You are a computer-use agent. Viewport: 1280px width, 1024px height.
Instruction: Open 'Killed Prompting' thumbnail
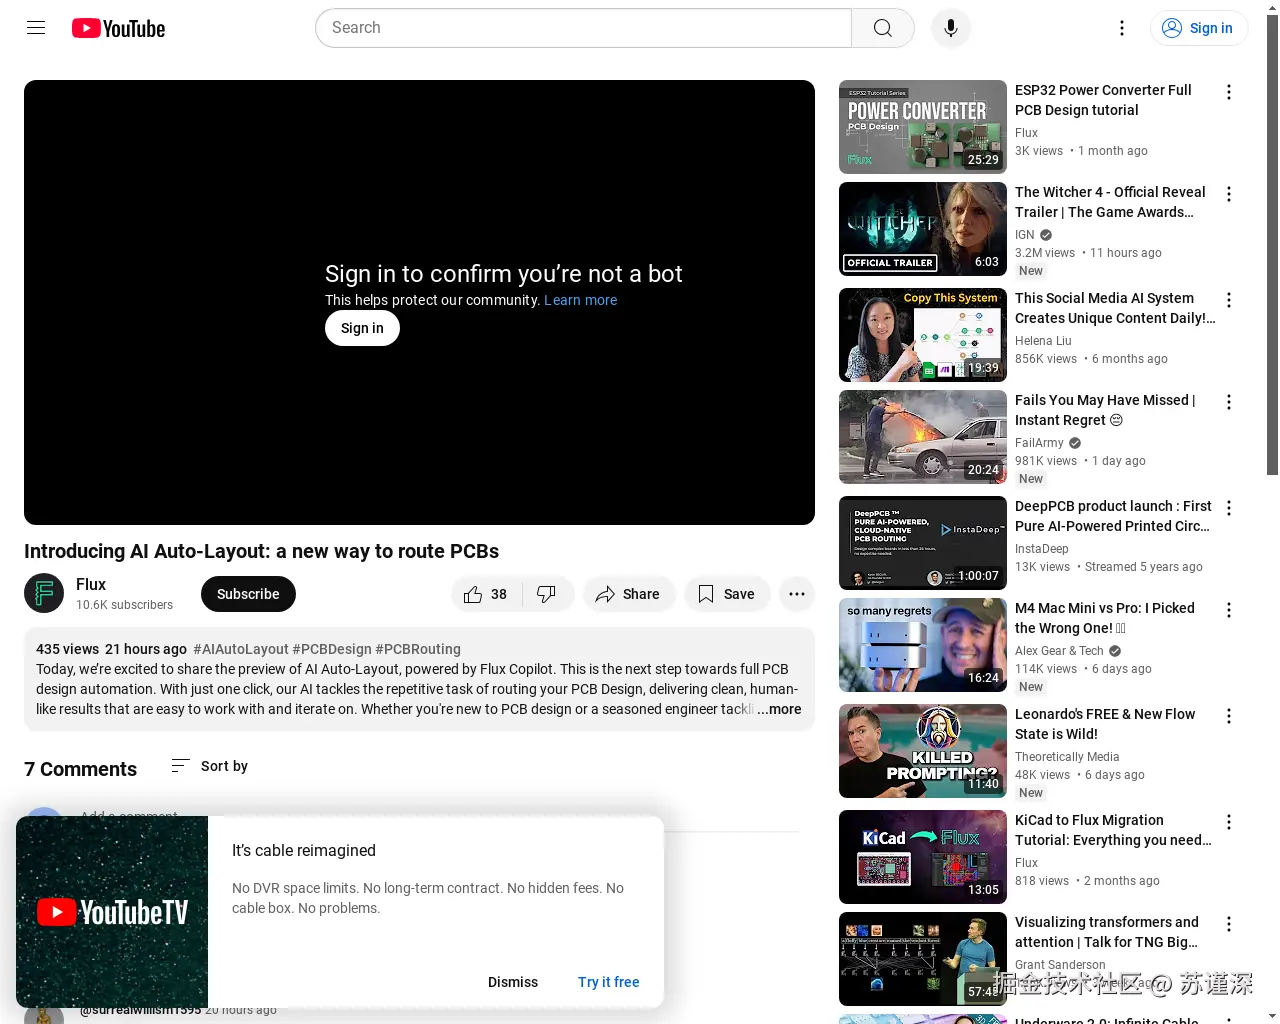click(x=923, y=751)
